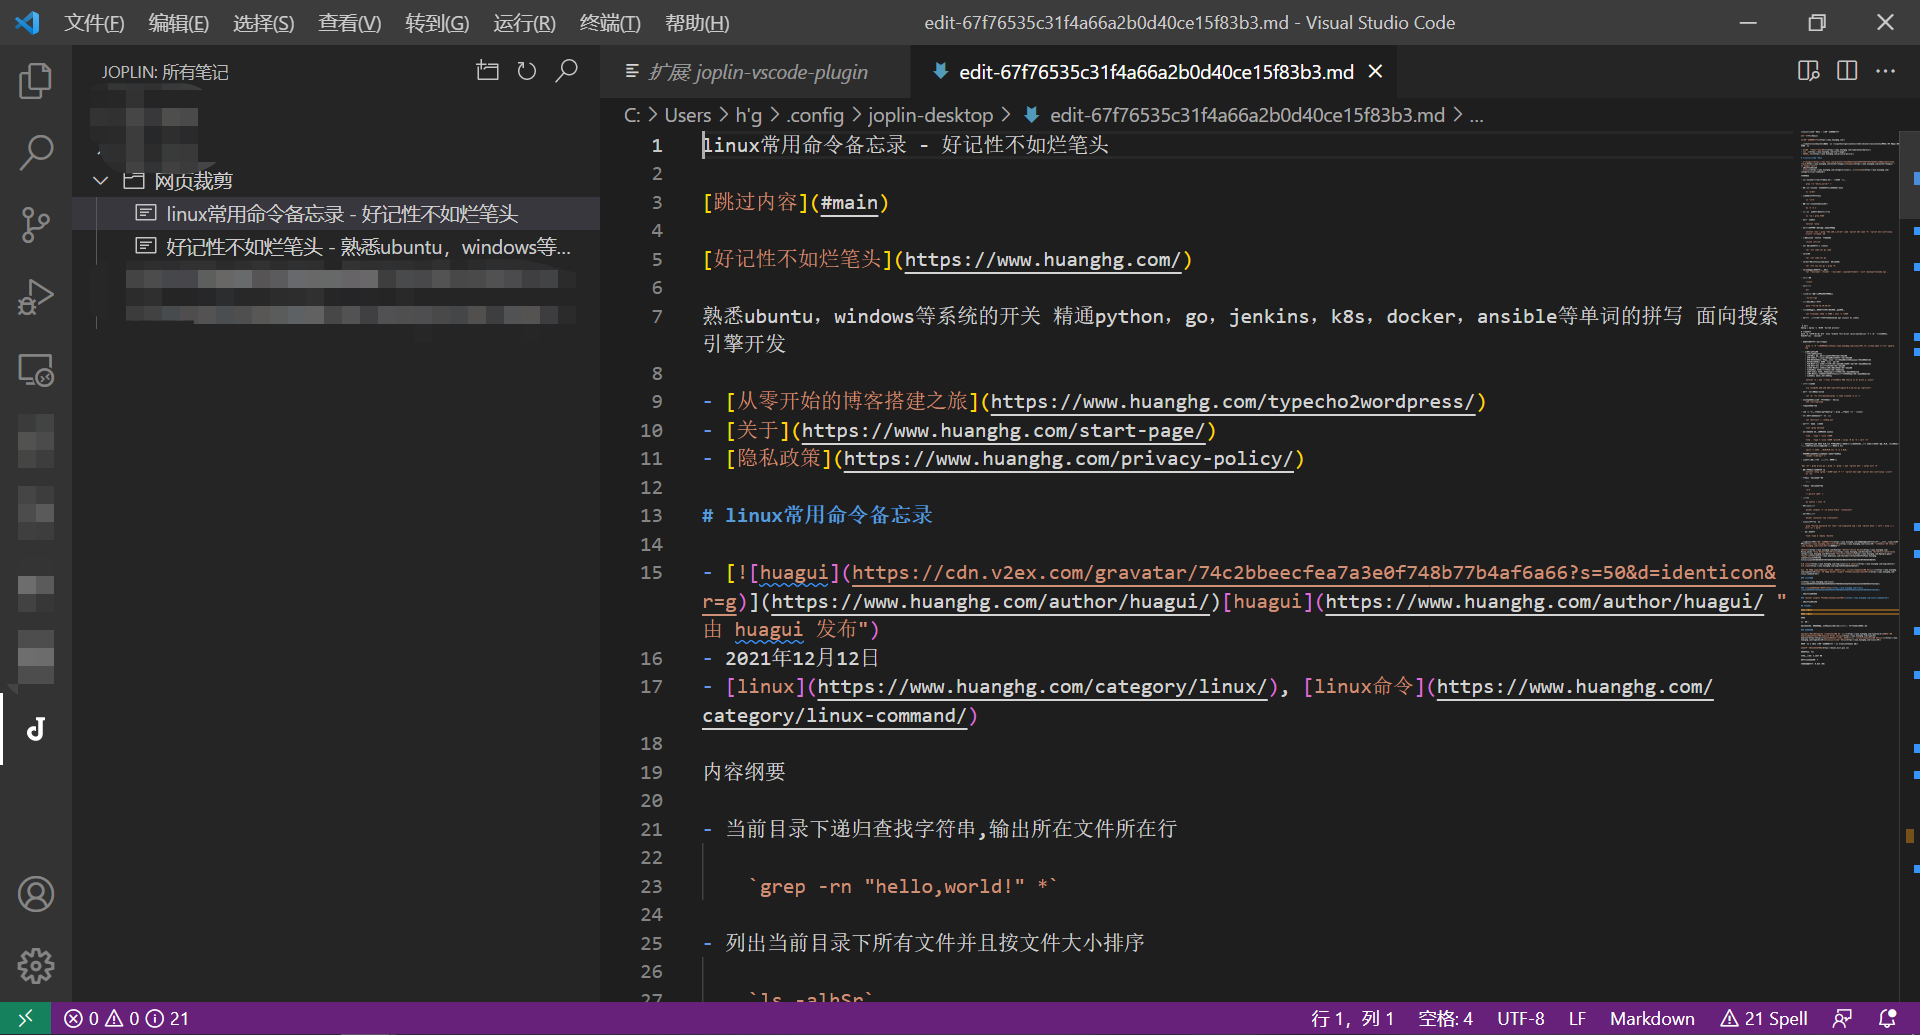Place cursor on heading # linux常用命令备忘录
Viewport: 1920px width, 1035px height.
pos(817,515)
